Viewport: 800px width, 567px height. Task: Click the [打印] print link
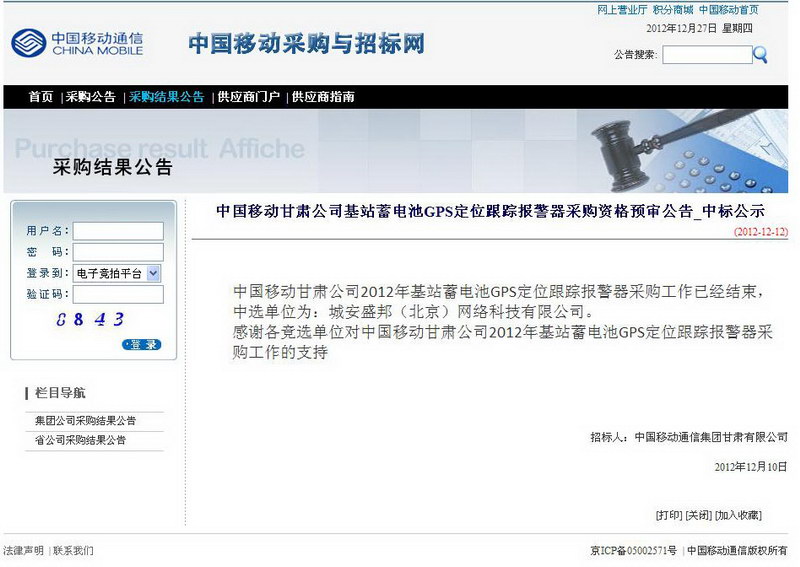669,515
